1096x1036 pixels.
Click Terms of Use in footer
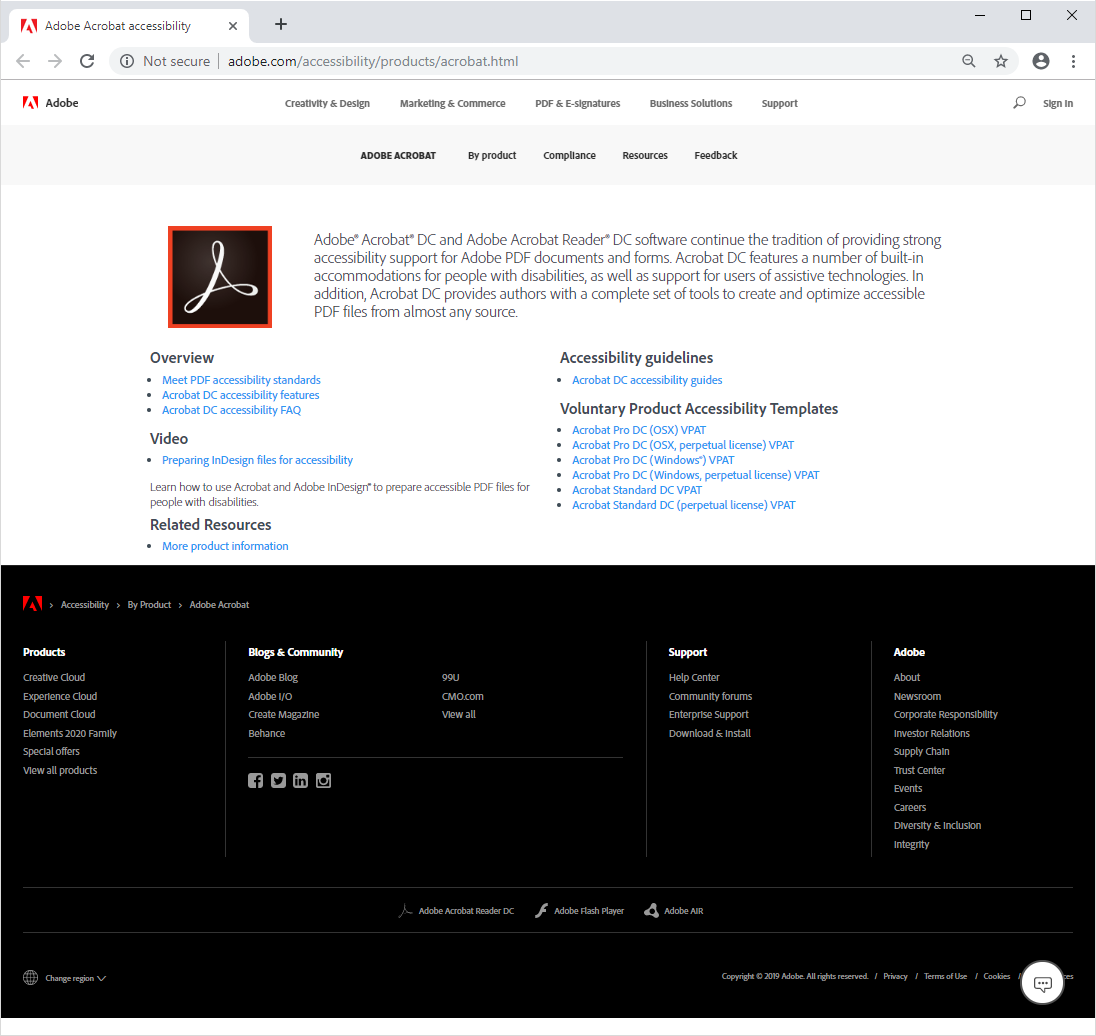(945, 976)
